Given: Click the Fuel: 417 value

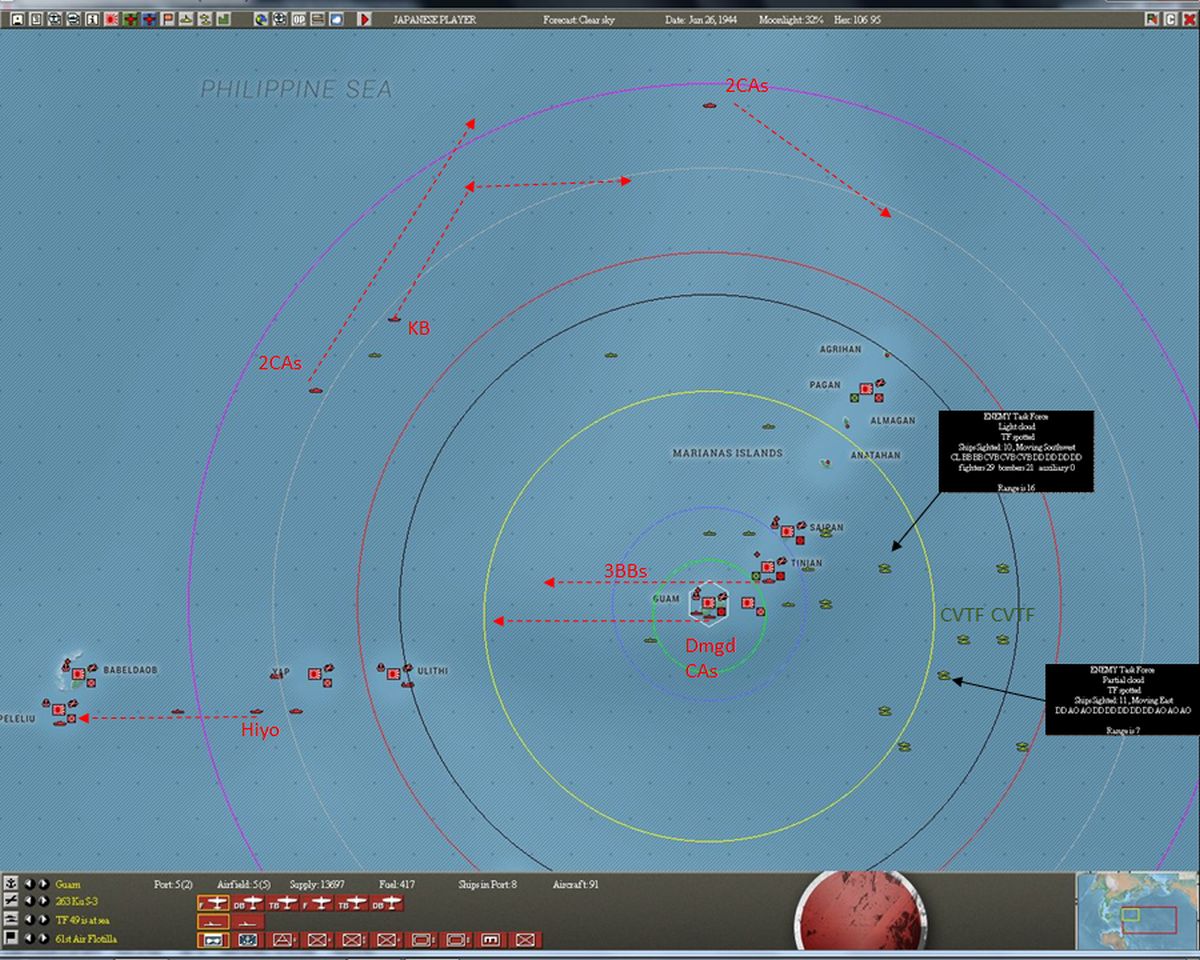Looking at the screenshot, I should coord(397,884).
